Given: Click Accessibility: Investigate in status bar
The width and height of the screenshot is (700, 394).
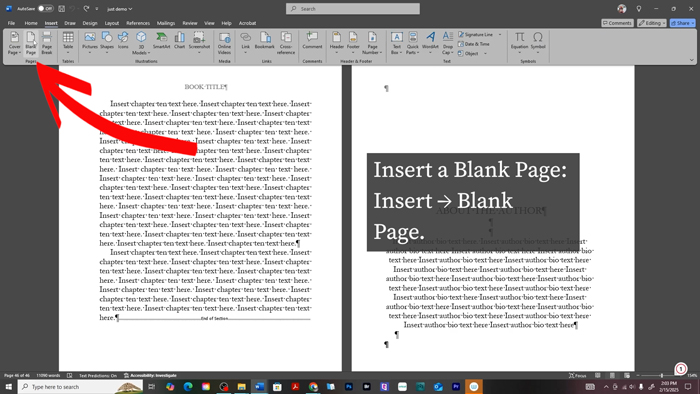Looking at the screenshot, I should pyautogui.click(x=150, y=375).
